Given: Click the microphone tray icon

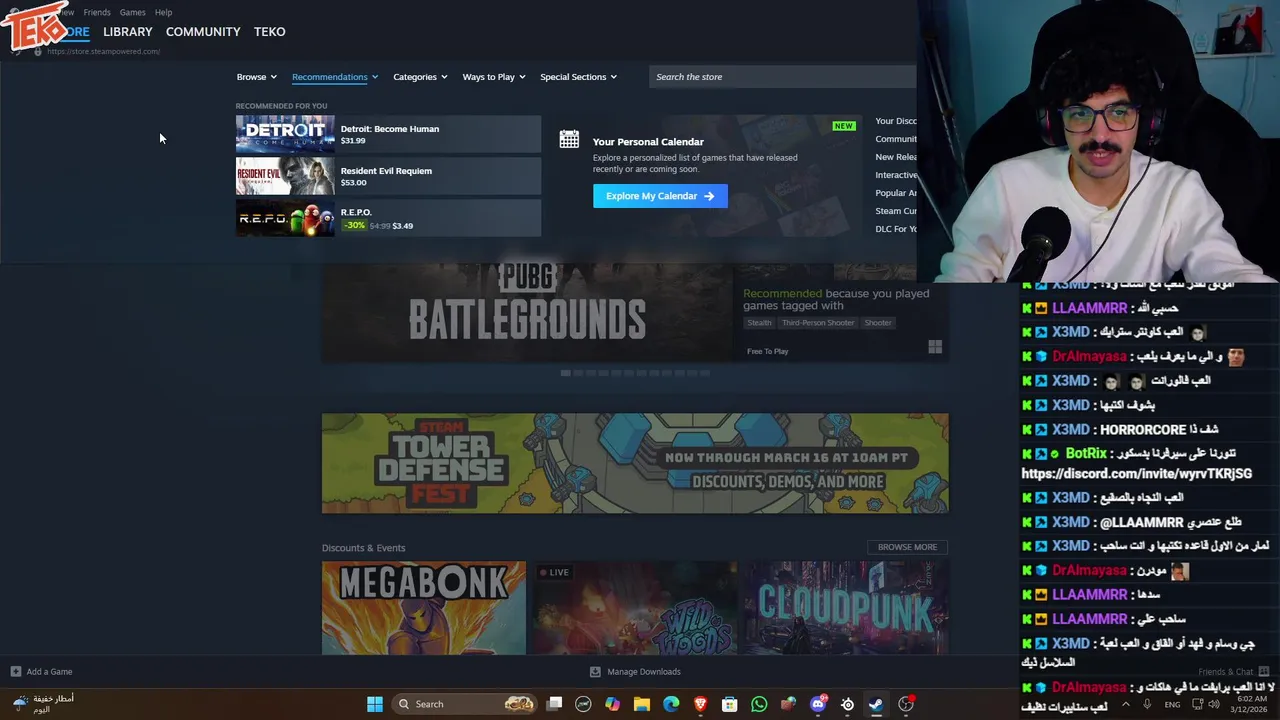Looking at the screenshot, I should (1147, 704).
